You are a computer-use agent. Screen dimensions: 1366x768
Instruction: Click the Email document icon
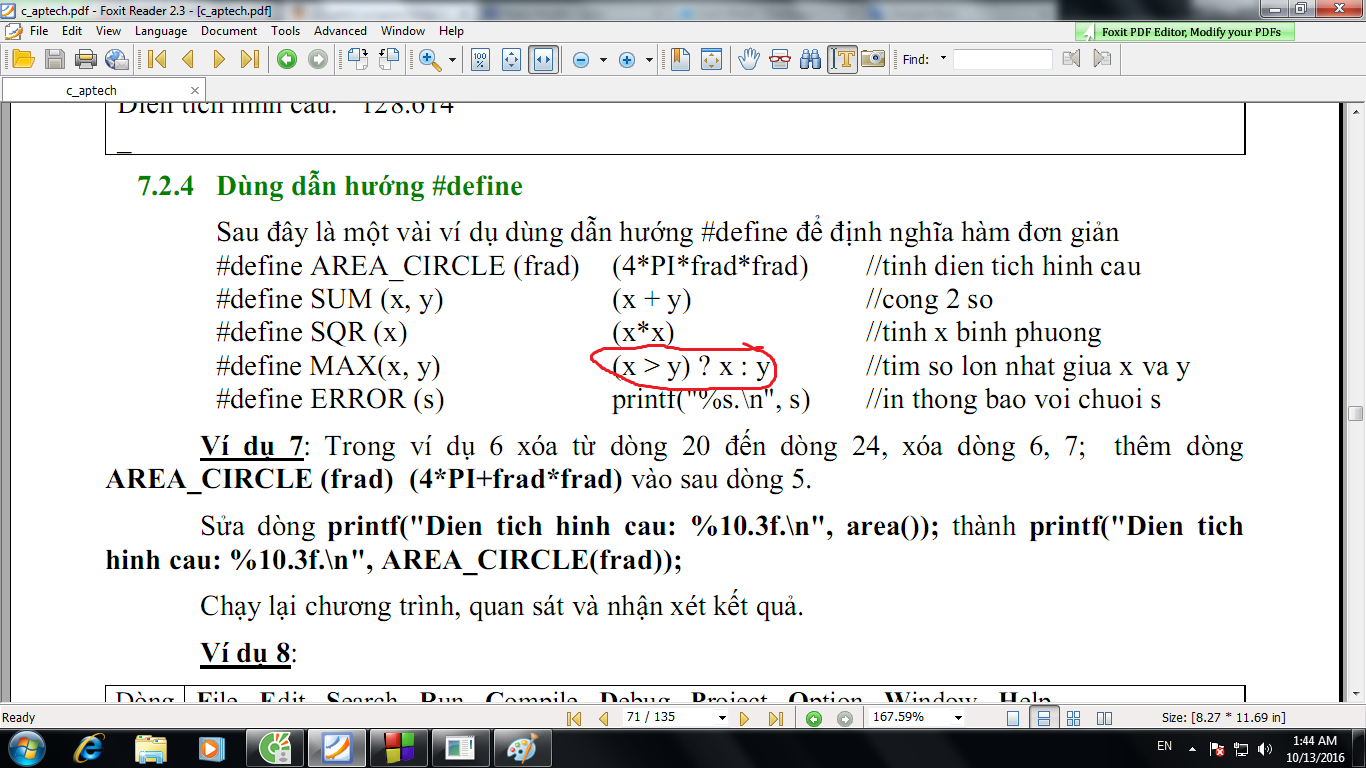pos(116,59)
